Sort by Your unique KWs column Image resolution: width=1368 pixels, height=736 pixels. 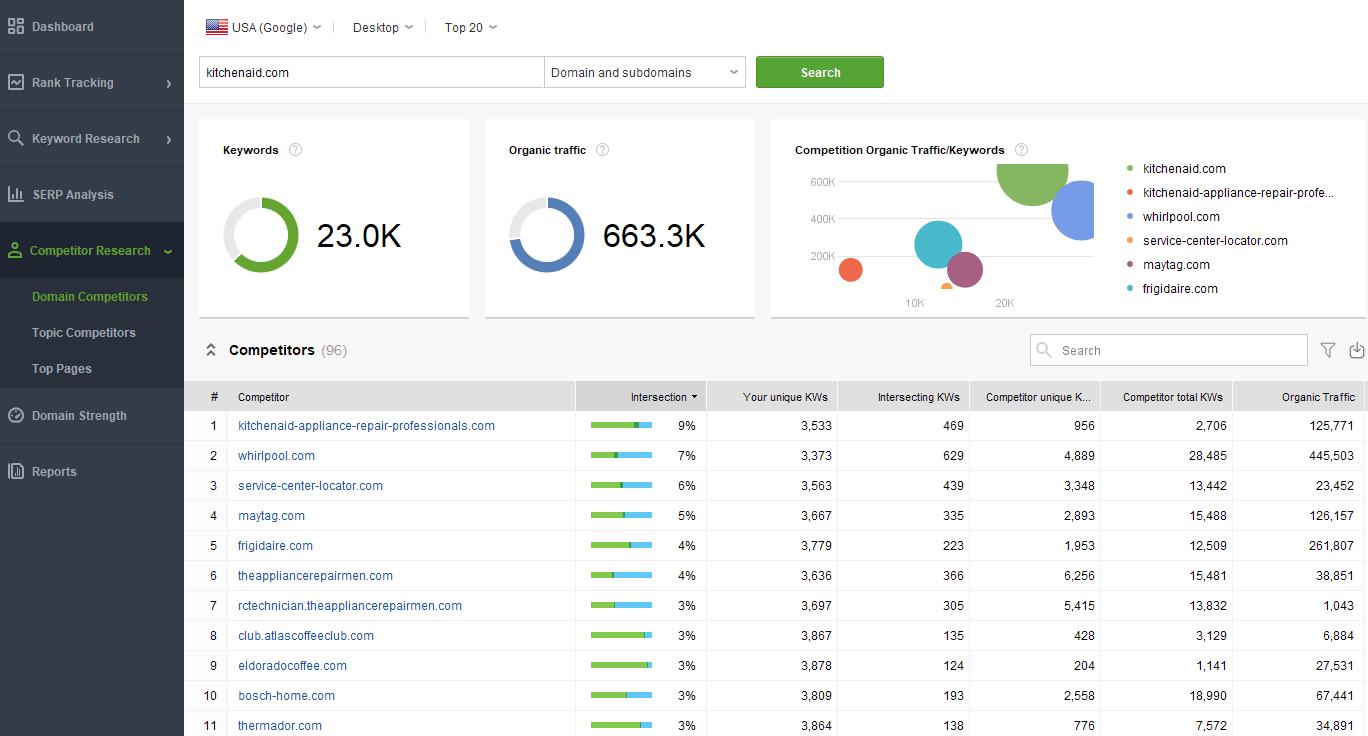point(772,397)
